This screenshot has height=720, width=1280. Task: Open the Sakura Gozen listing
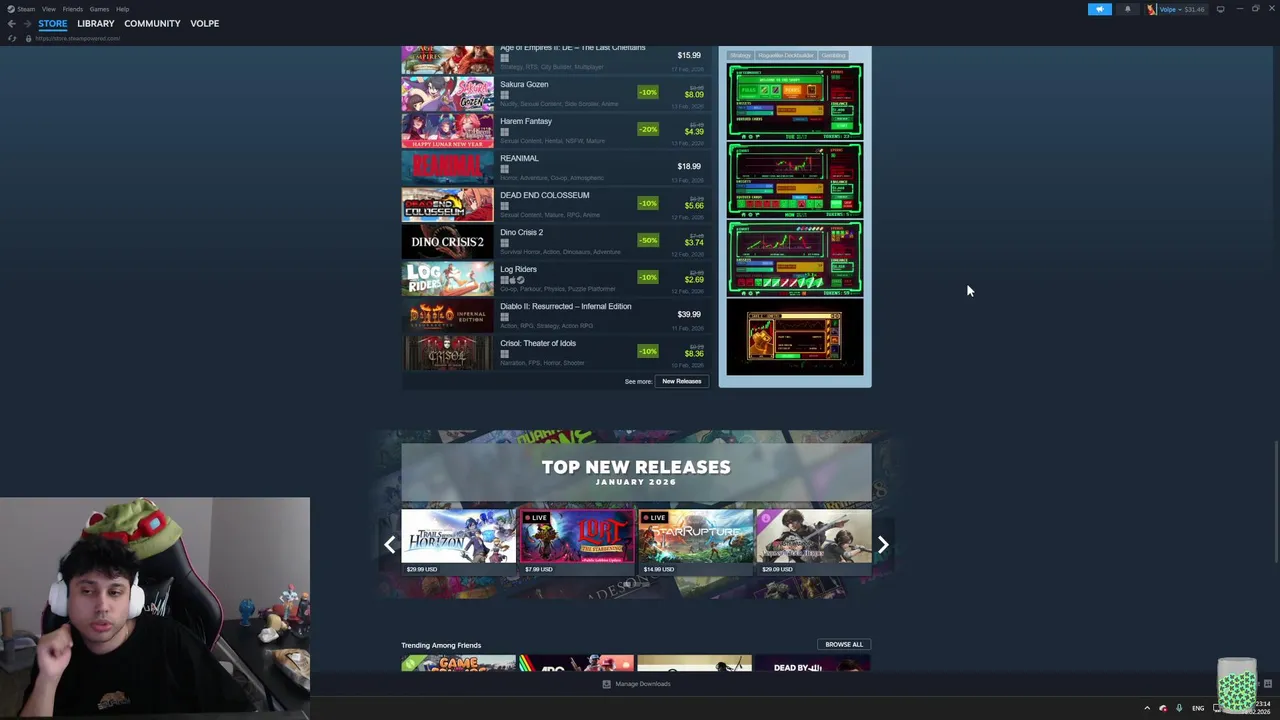556,94
